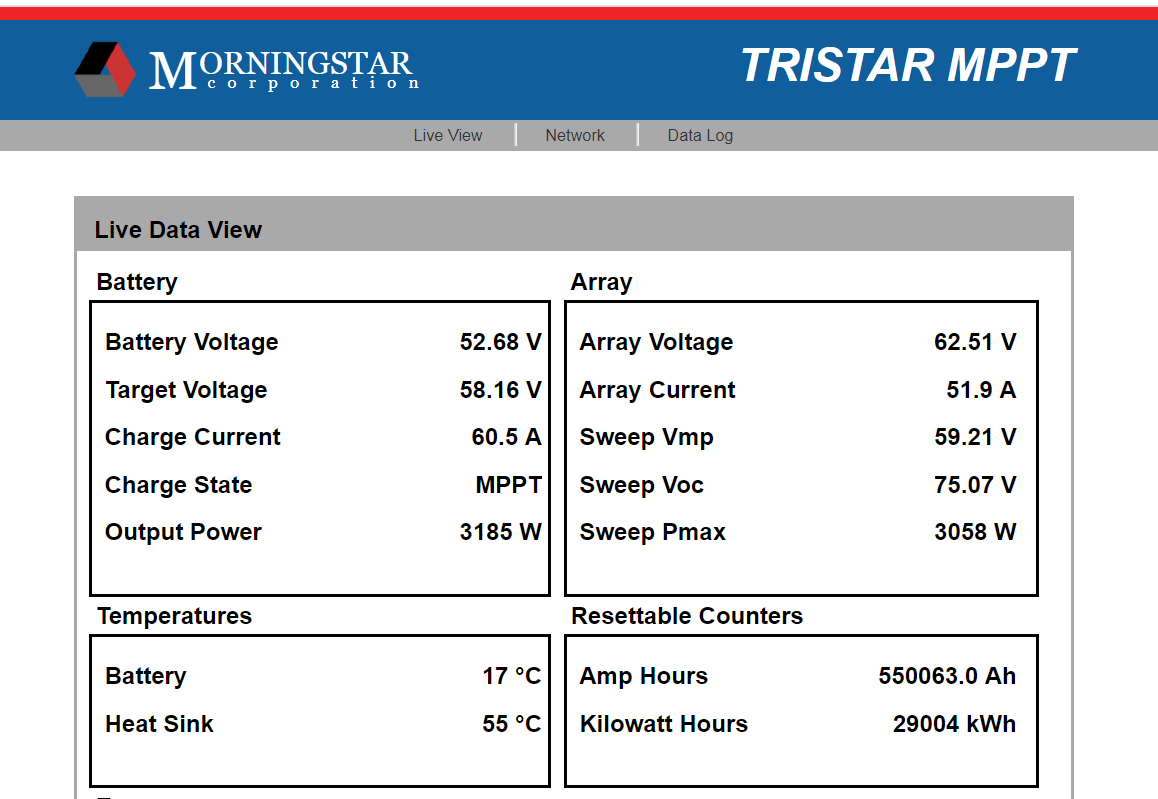Select the Amp Hours label

[643, 676]
